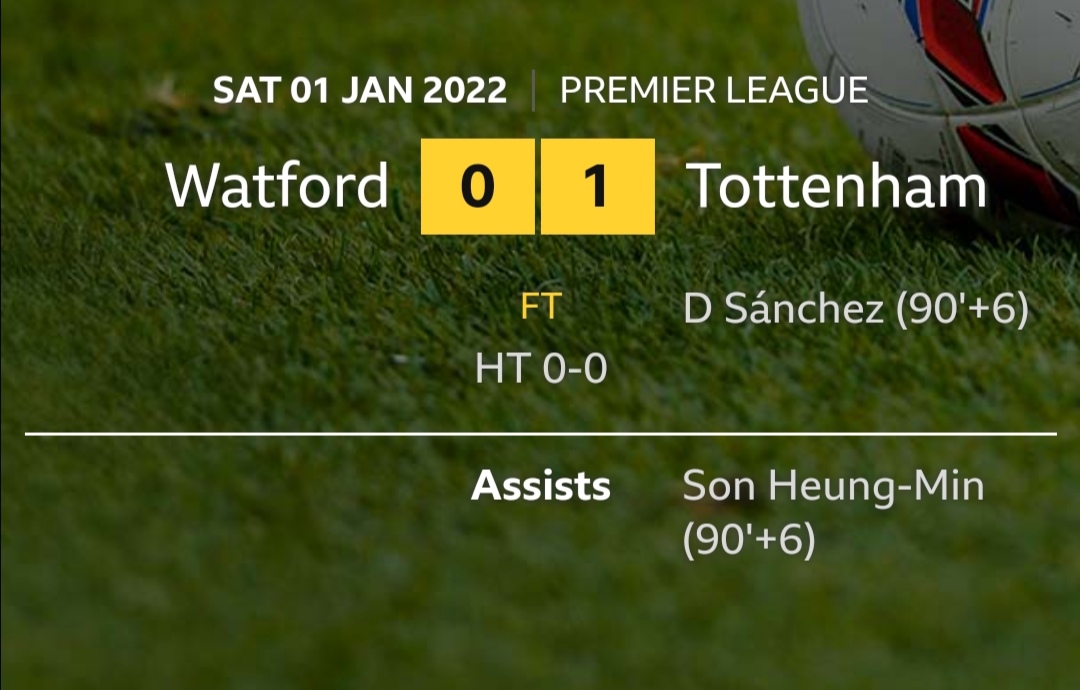The height and width of the screenshot is (690, 1080).
Task: Click the football image in corner
Action: click(942, 103)
